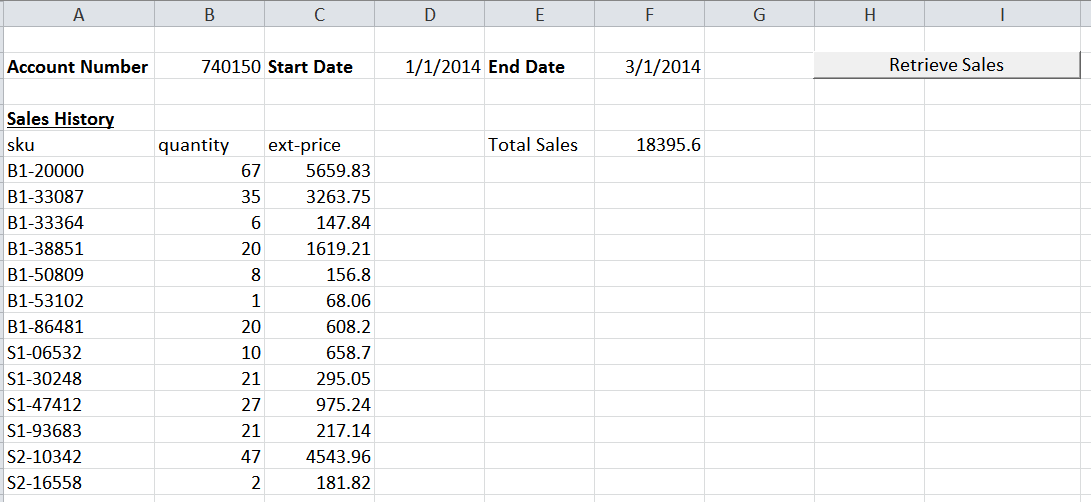1091x502 pixels.
Task: Click the Retrieve Sales button
Action: pos(946,66)
